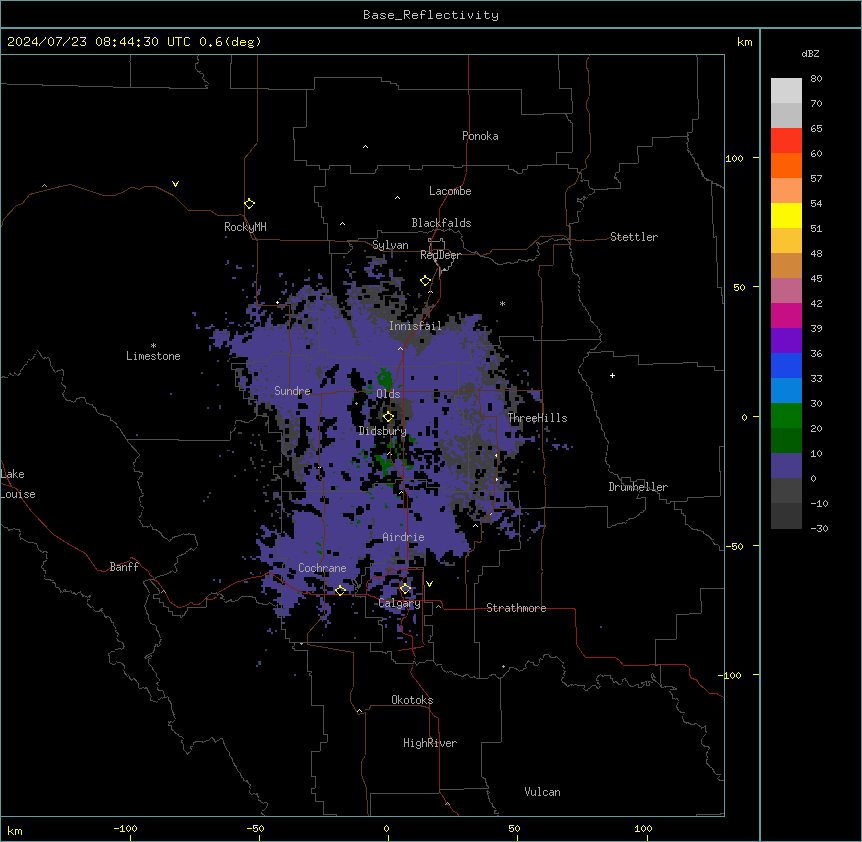862x842 pixels.
Task: Click the Airdrie city label
Action: point(404,537)
